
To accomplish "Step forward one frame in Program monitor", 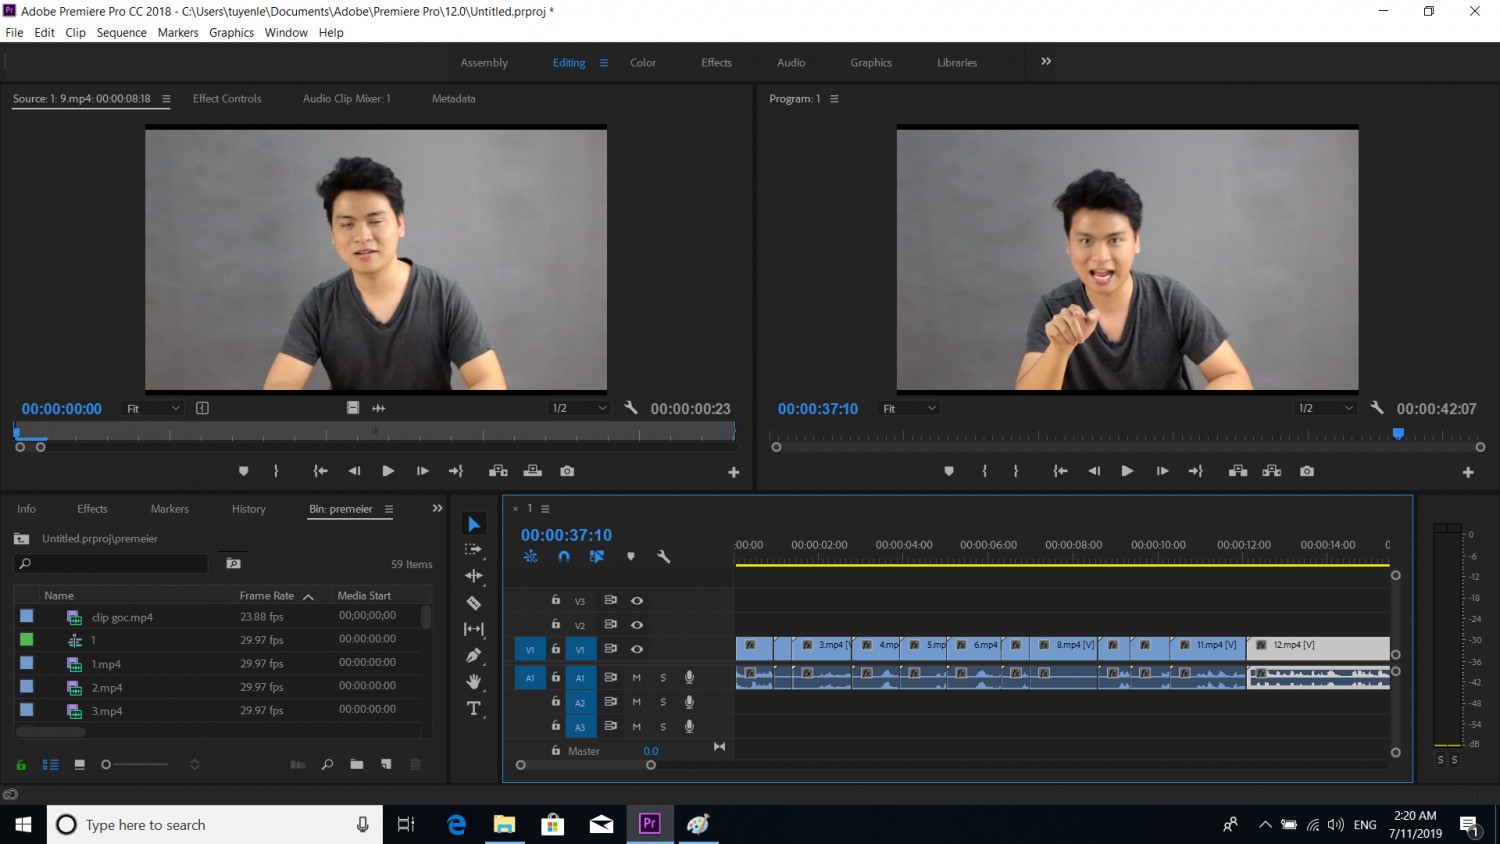I will [1162, 471].
